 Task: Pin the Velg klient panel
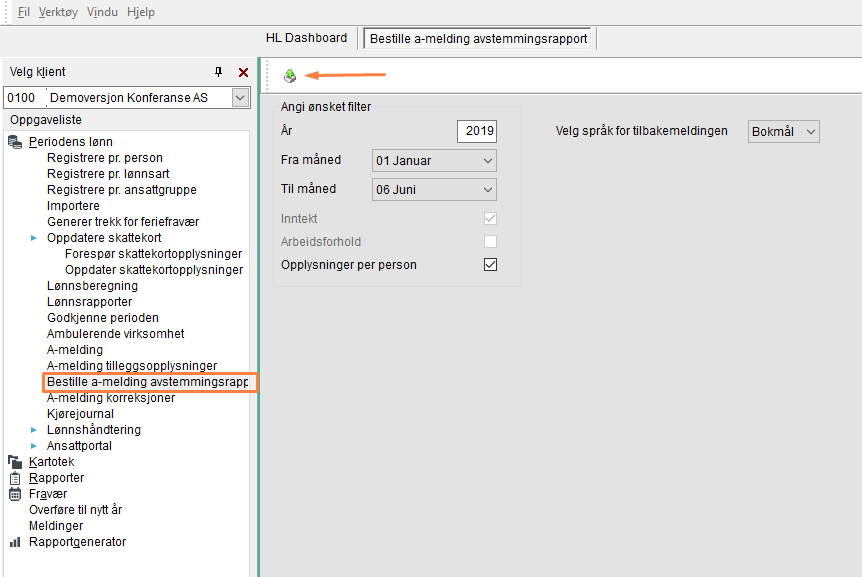pos(218,71)
